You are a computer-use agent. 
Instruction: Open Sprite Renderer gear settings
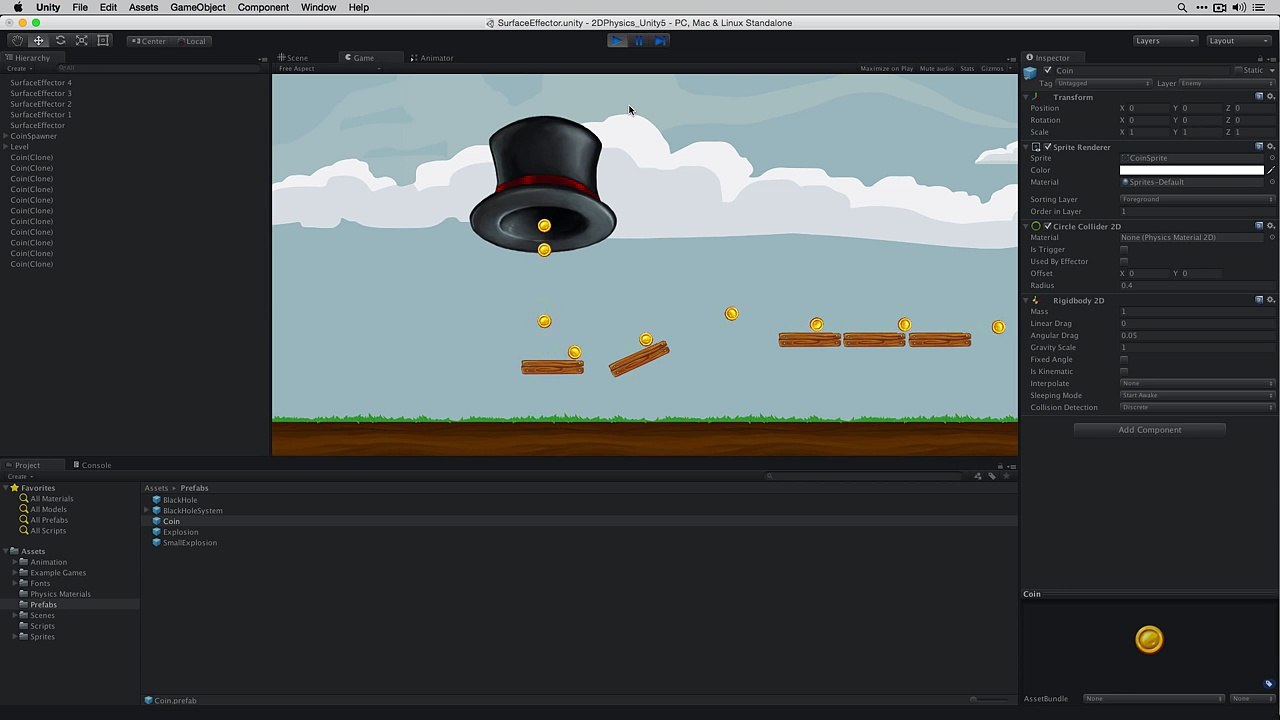[1271, 147]
